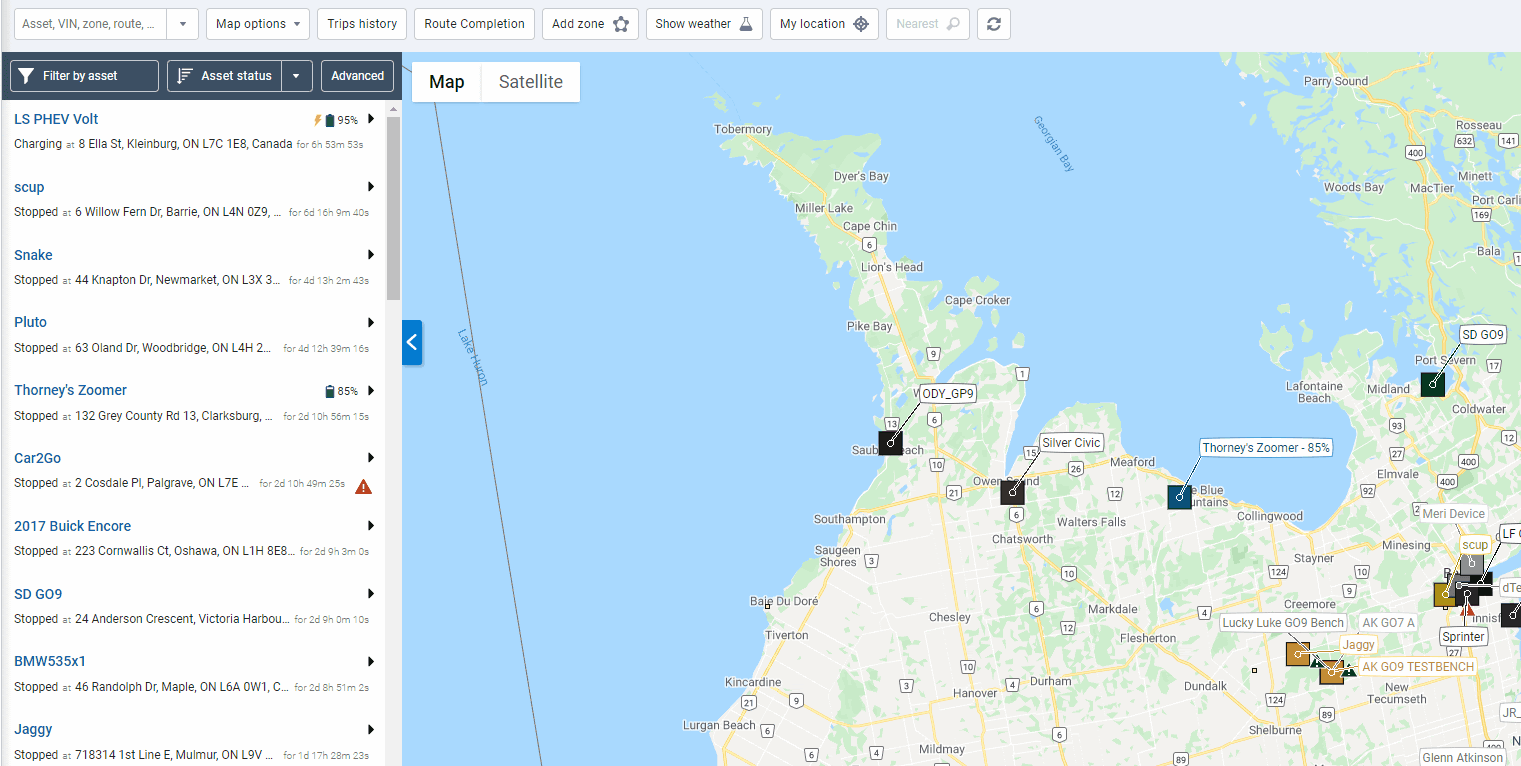Click the Route Completion button
Viewport: 1521px width, 766px height.
click(474, 24)
